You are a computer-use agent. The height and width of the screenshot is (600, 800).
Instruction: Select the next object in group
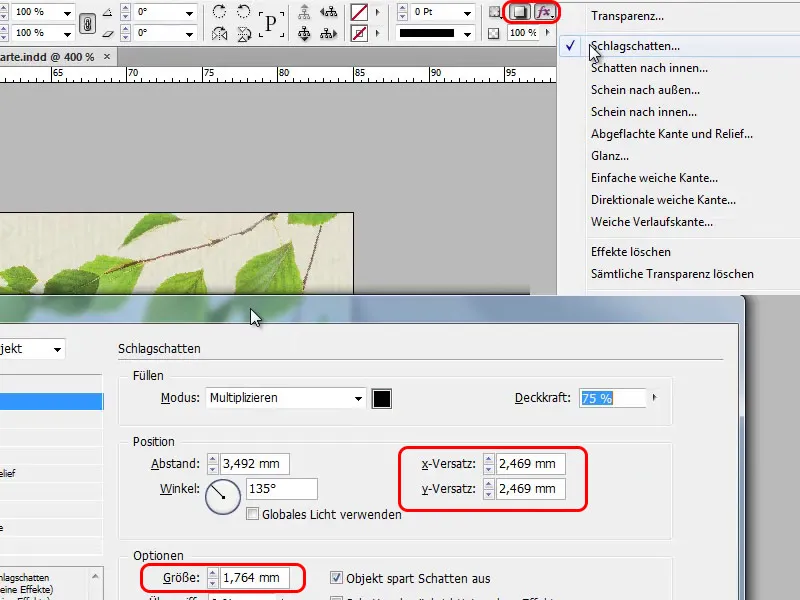(329, 34)
